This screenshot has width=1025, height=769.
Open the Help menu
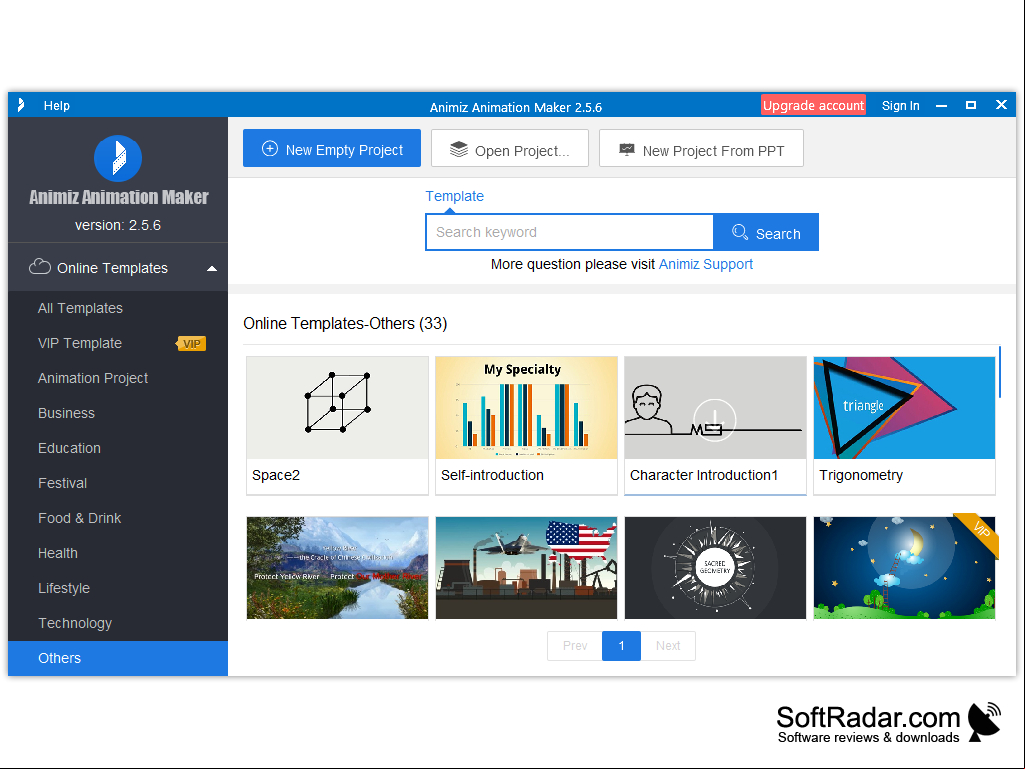tap(57, 105)
